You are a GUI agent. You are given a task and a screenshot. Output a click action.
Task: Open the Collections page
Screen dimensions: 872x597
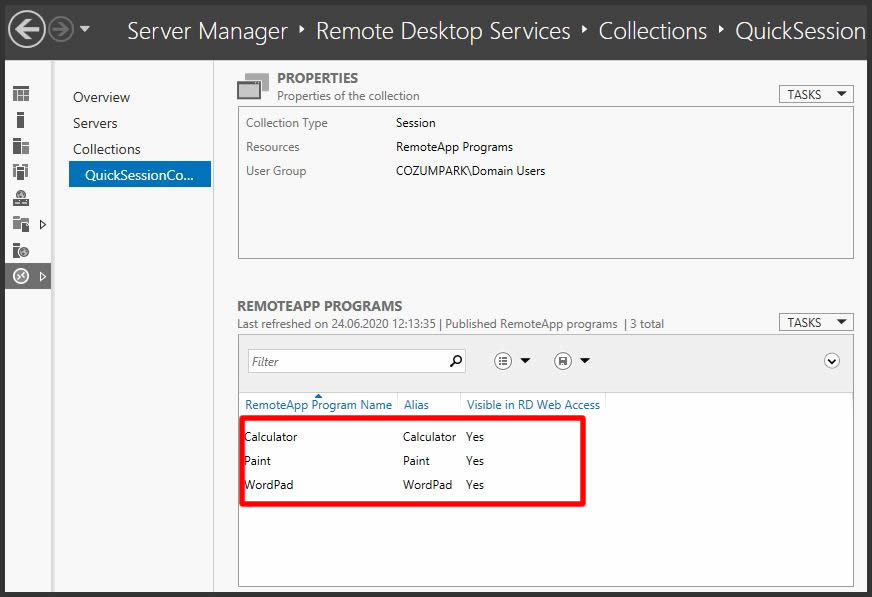pos(107,149)
